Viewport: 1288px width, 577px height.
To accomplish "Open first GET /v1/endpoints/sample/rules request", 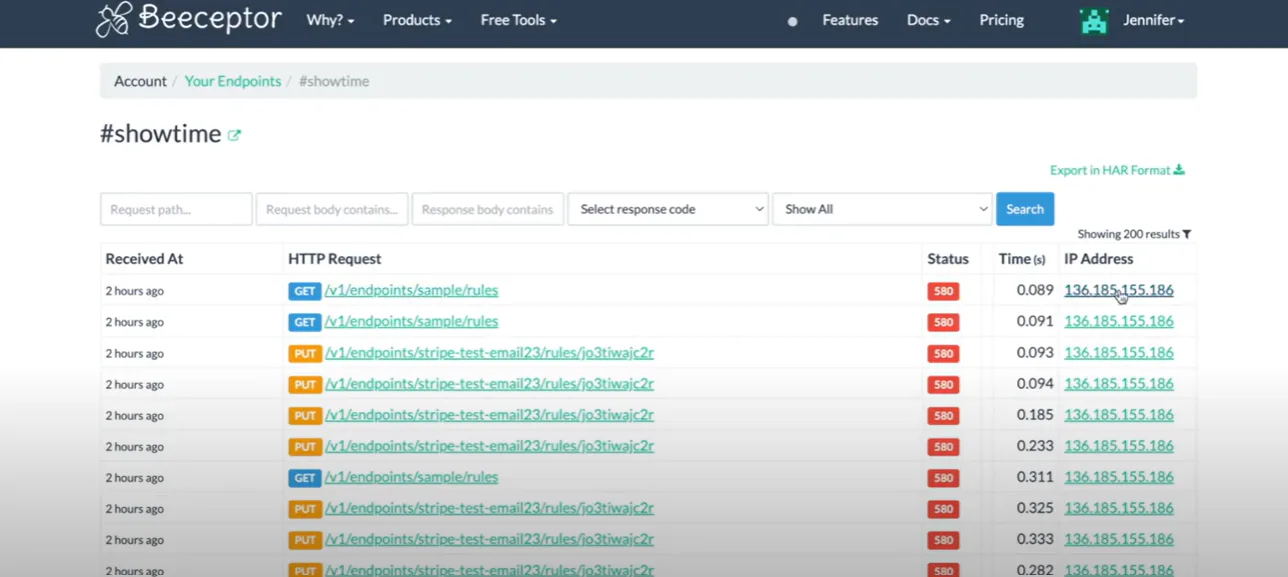I will [x=411, y=291].
